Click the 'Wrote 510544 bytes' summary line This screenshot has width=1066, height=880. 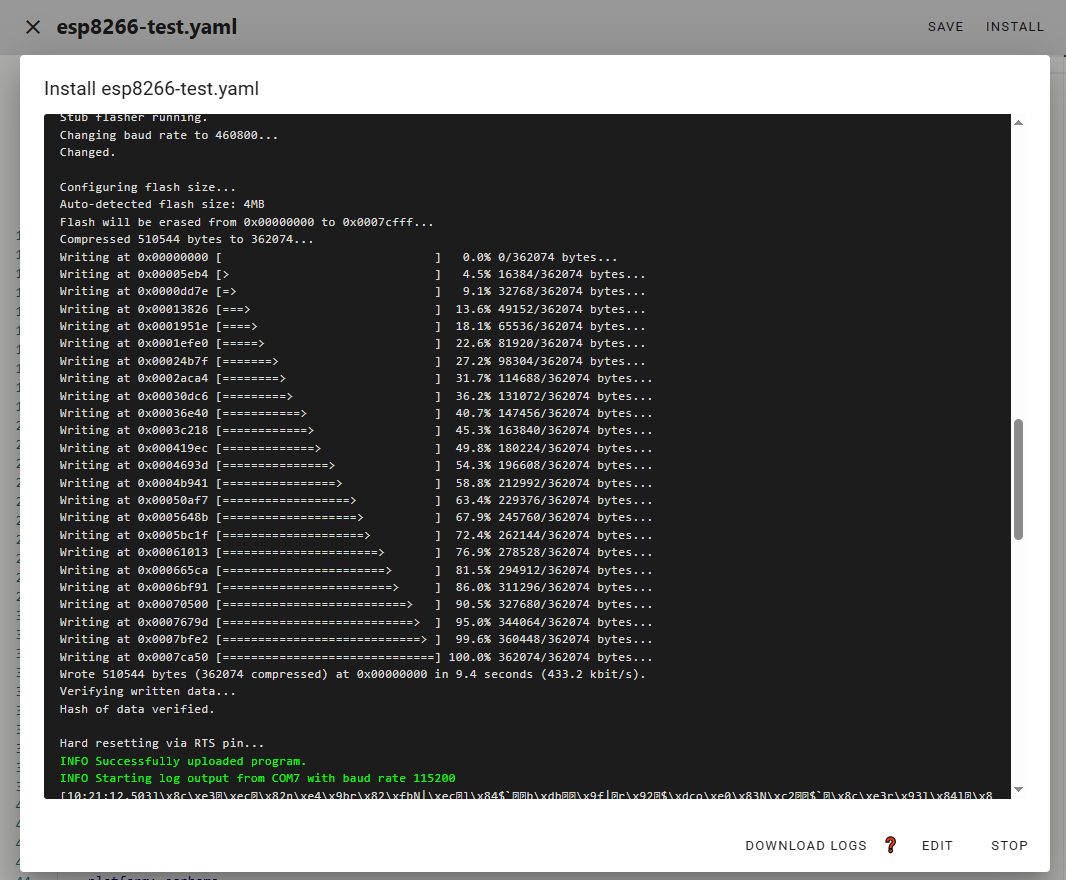click(x=353, y=674)
